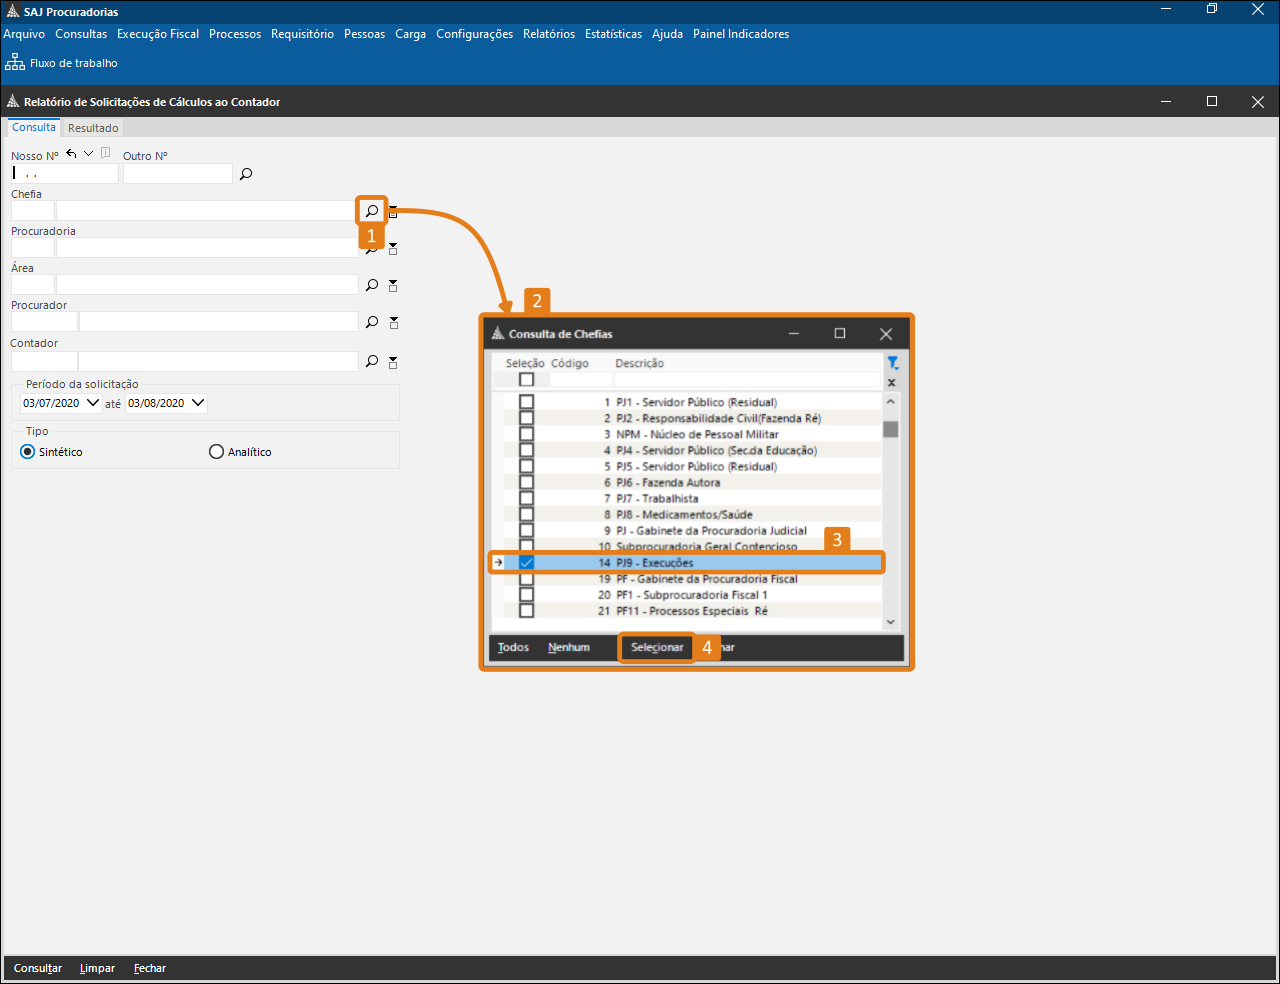The width and height of the screenshot is (1280, 984).
Task: Open the Contador search magnifier
Action: coord(372,361)
